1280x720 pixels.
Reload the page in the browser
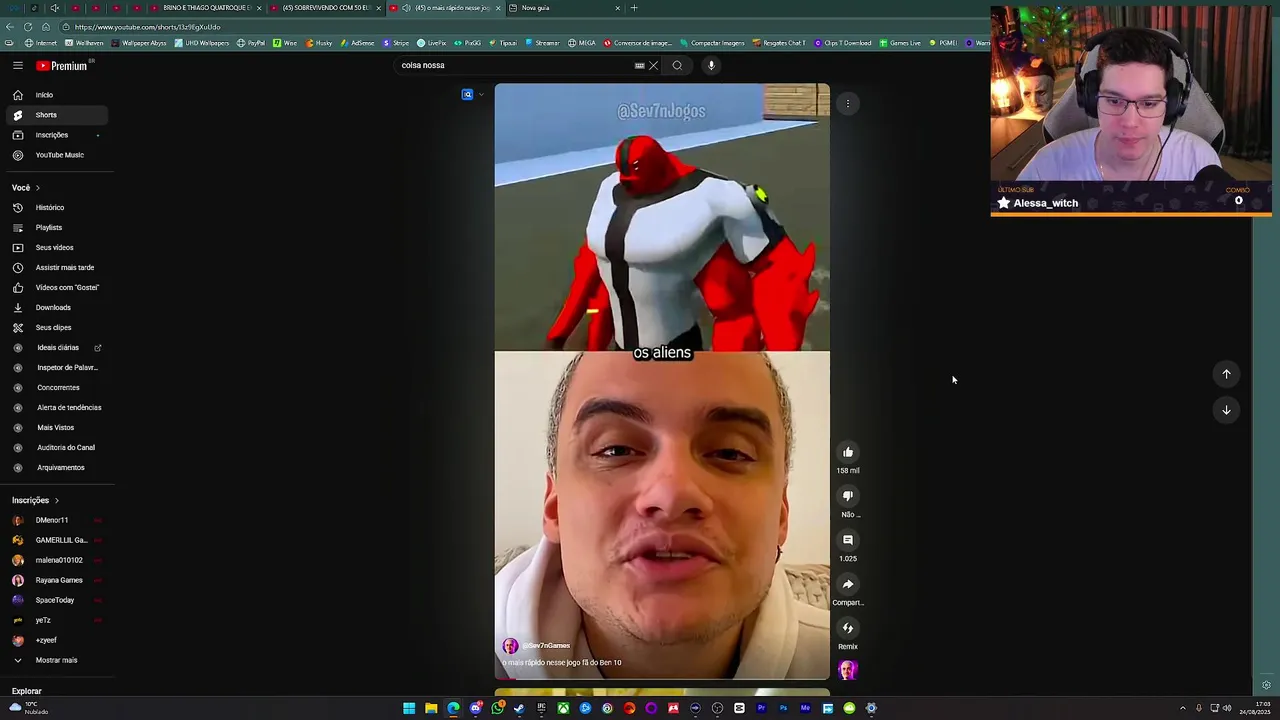pyautogui.click(x=27, y=27)
